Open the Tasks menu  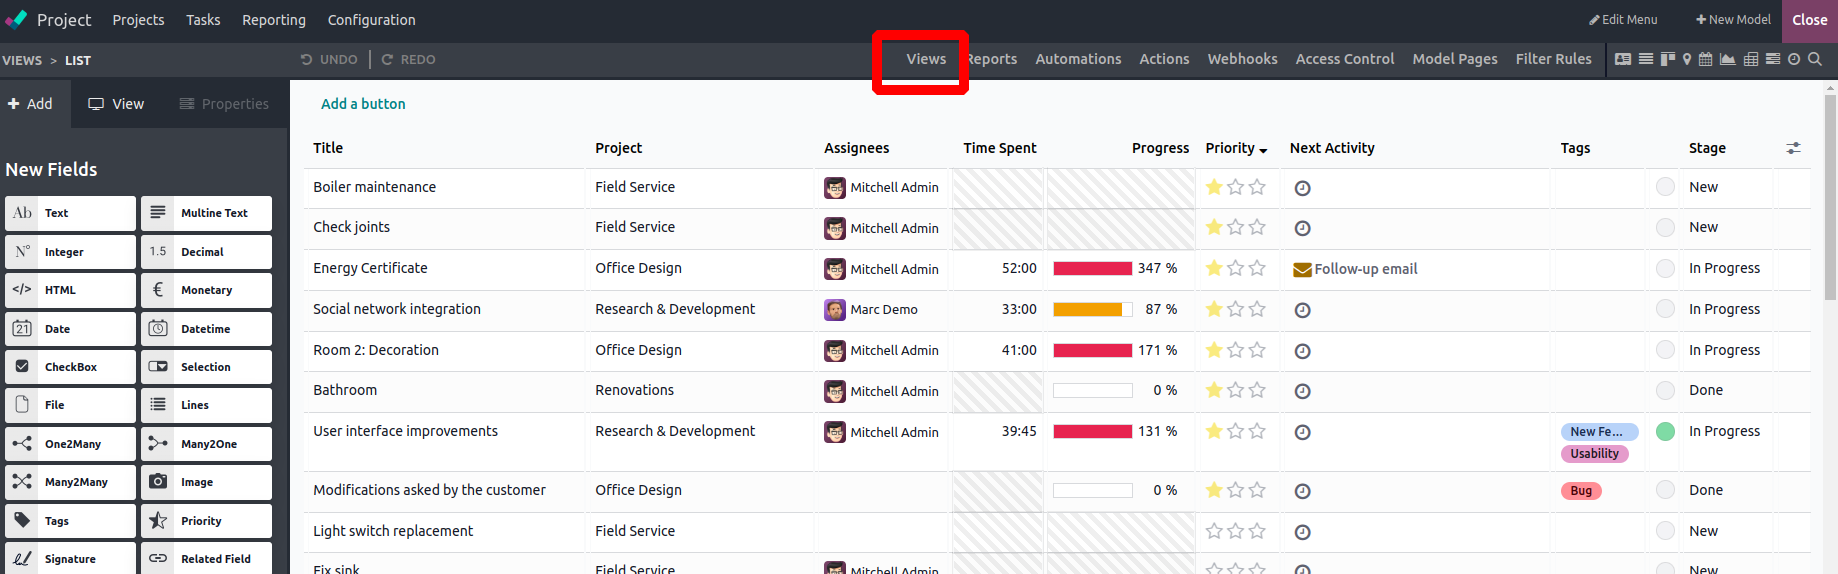(203, 20)
